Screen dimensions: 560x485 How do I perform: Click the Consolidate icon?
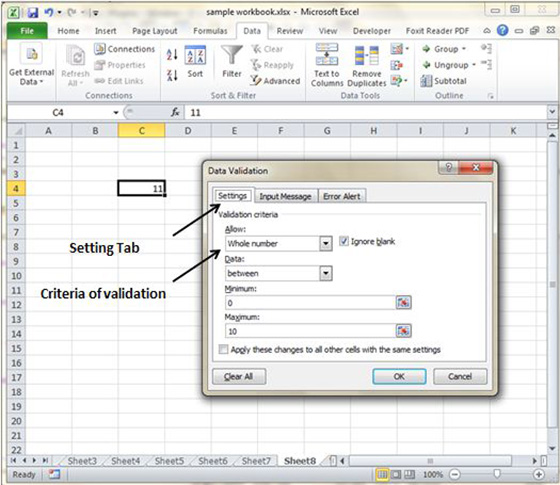[x=397, y=65]
